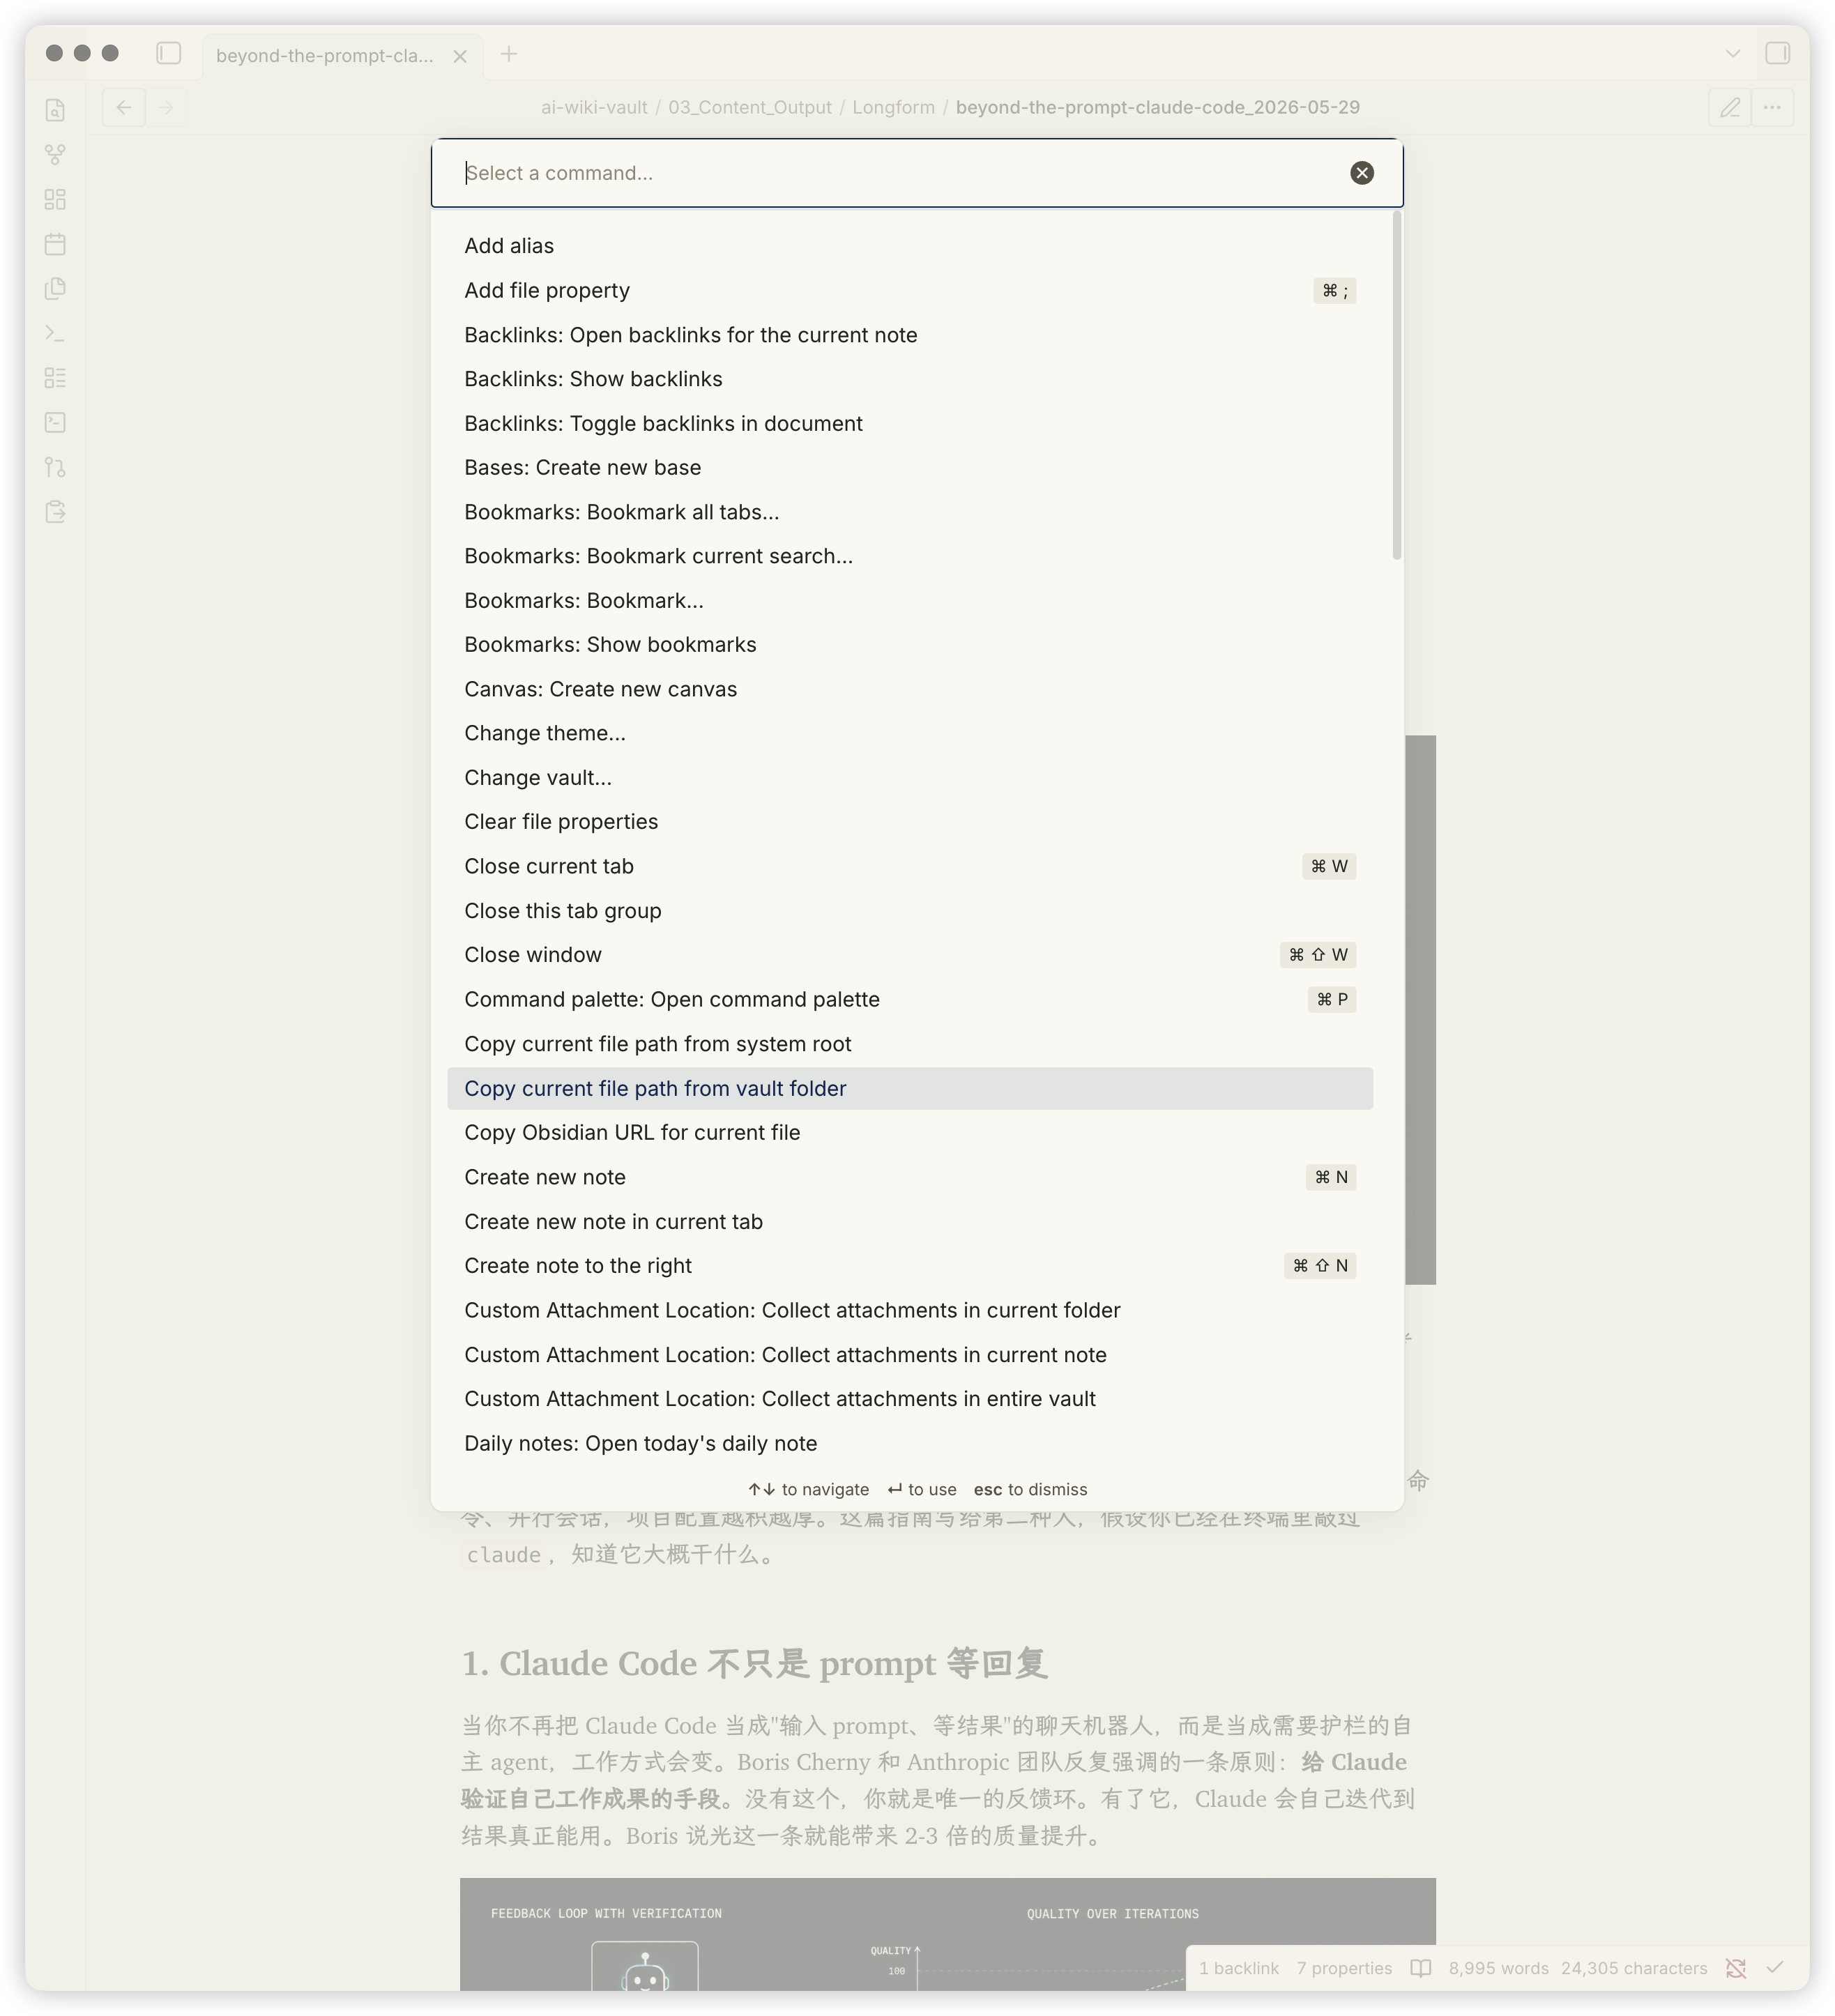Run Copy current file path from vault folder
Image resolution: width=1835 pixels, height=2016 pixels.
tap(910, 1088)
